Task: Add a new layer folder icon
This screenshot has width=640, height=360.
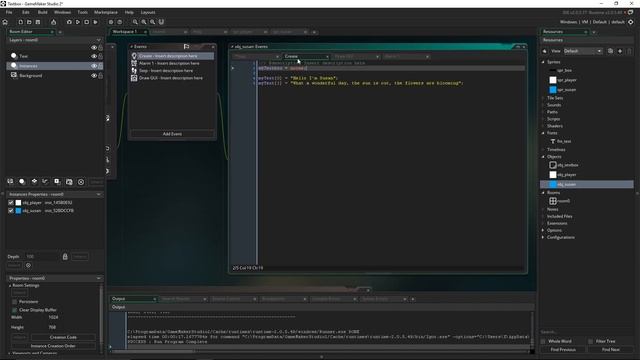Action: point(69,182)
